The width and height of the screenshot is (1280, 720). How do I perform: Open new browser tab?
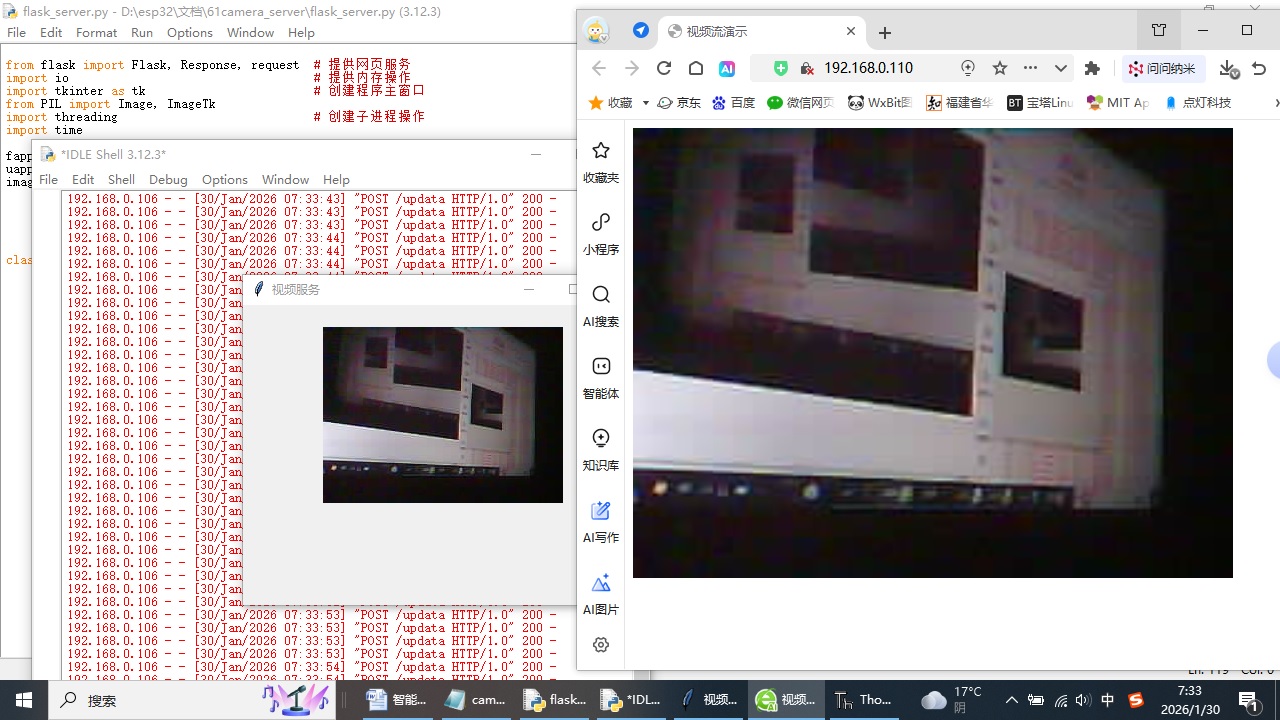click(x=884, y=32)
